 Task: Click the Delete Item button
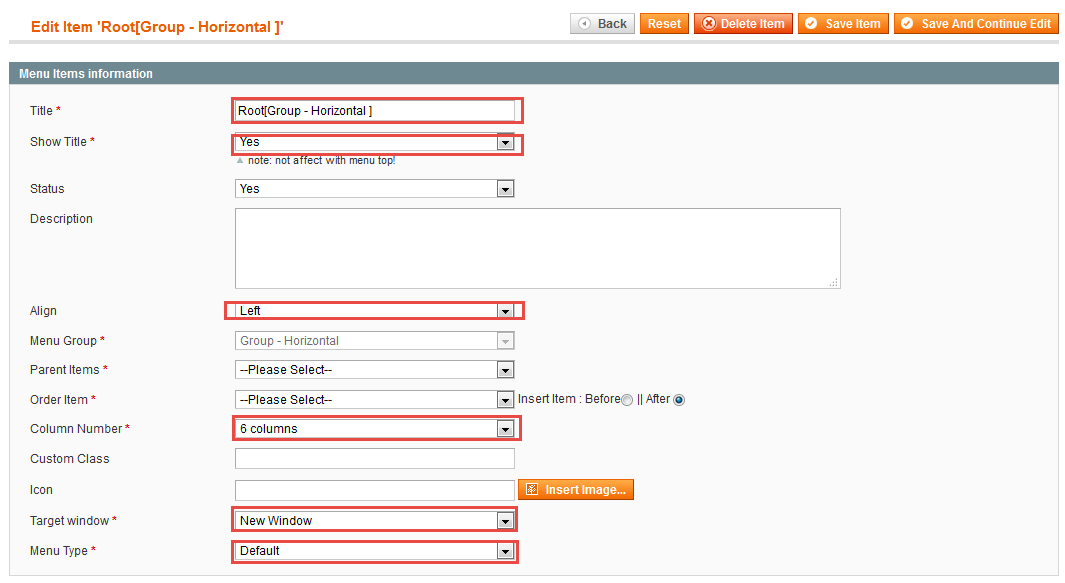pos(743,24)
